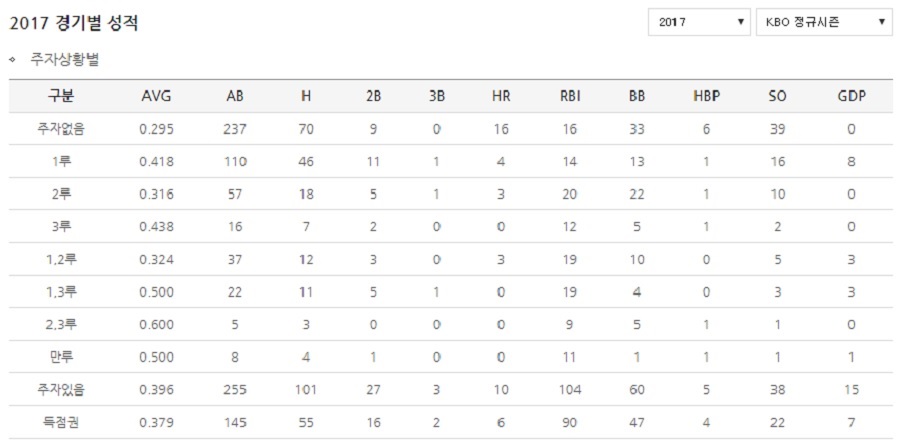Image resolution: width=900 pixels, height=446 pixels.
Task: Click the 구분 column header
Action: pyautogui.click(x=60, y=96)
